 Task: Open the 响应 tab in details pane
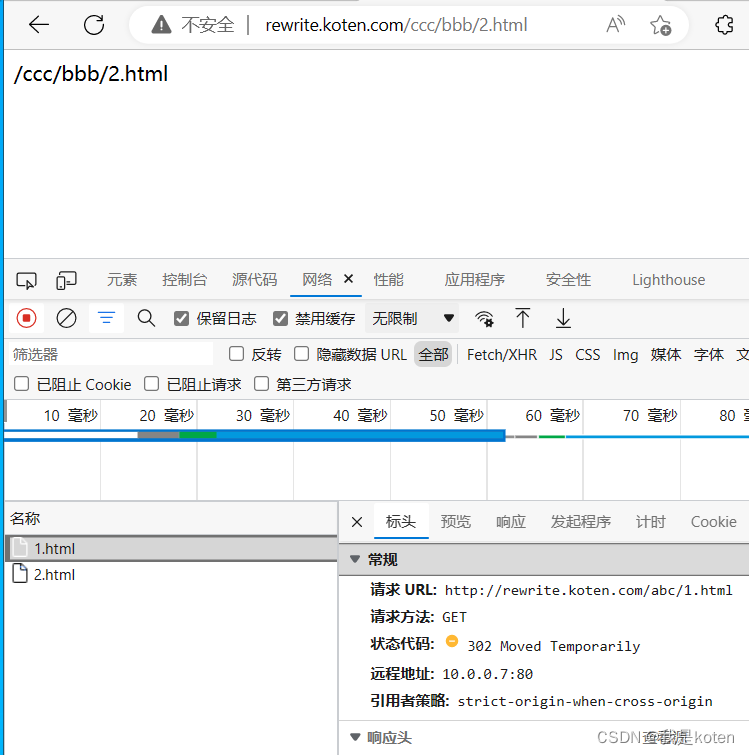tap(511, 522)
